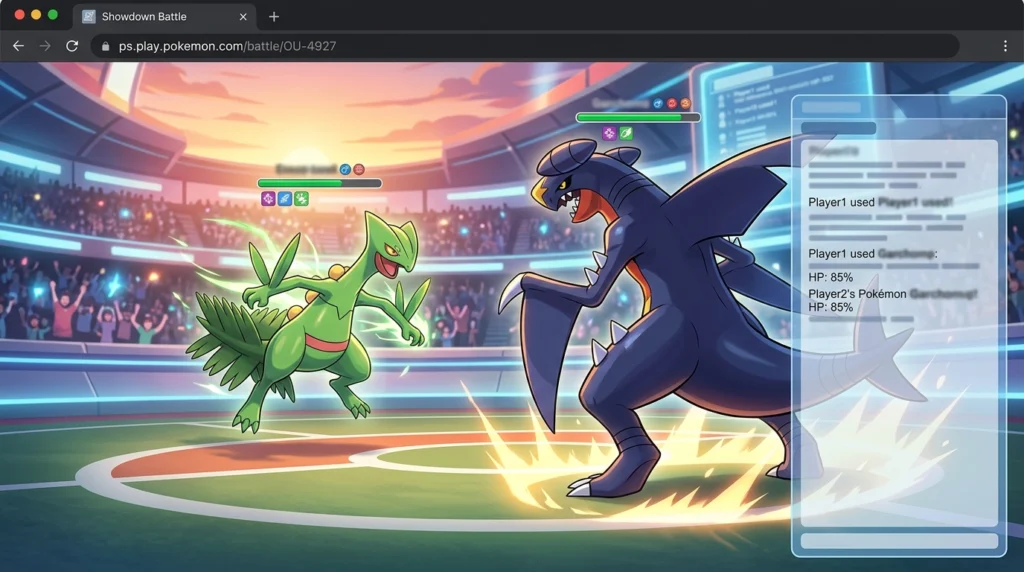Click the green macOS fullscreen button
Viewport: 1024px width, 572px height.
pyautogui.click(x=53, y=15)
